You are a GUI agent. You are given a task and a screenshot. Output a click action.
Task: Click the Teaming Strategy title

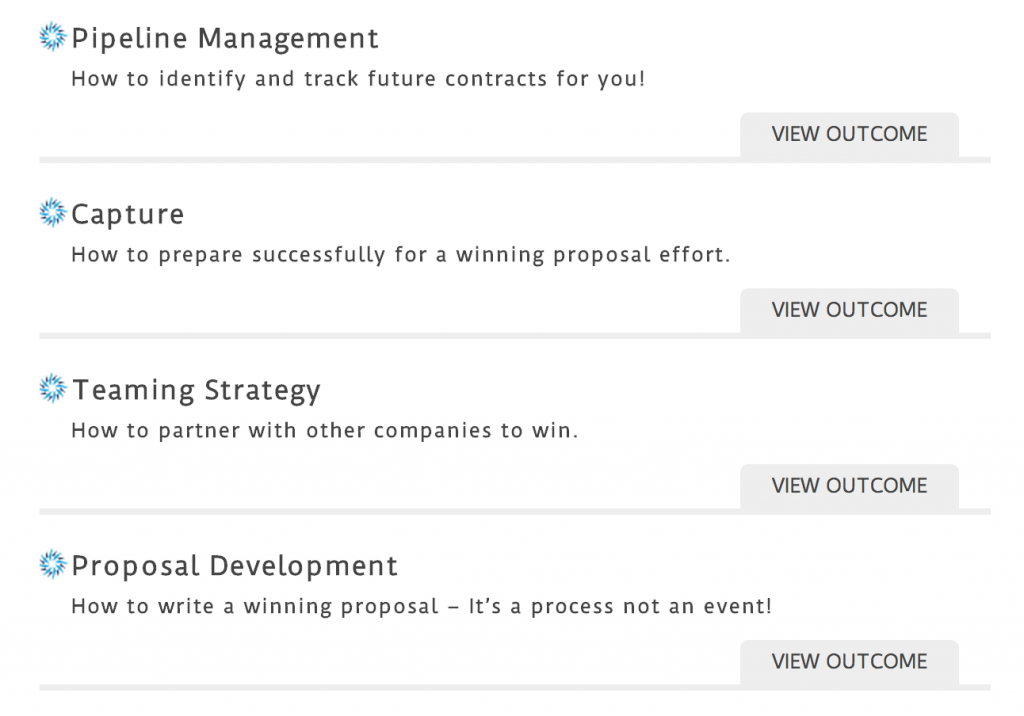[197, 391]
